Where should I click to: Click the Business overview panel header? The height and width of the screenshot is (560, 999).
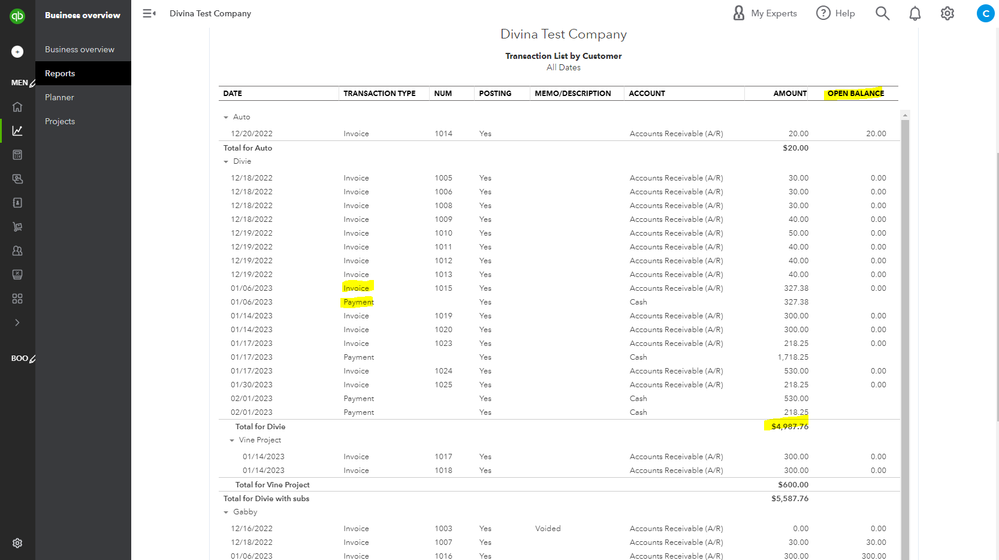coord(82,15)
